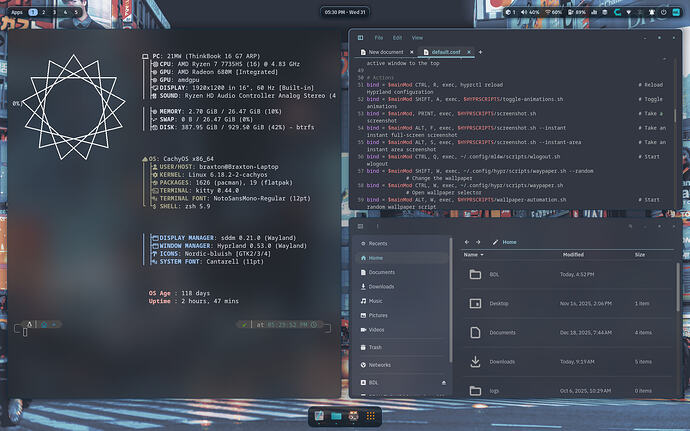690x431 pixels.
Task: Open the power menu icon in top bar
Action: click(664, 12)
